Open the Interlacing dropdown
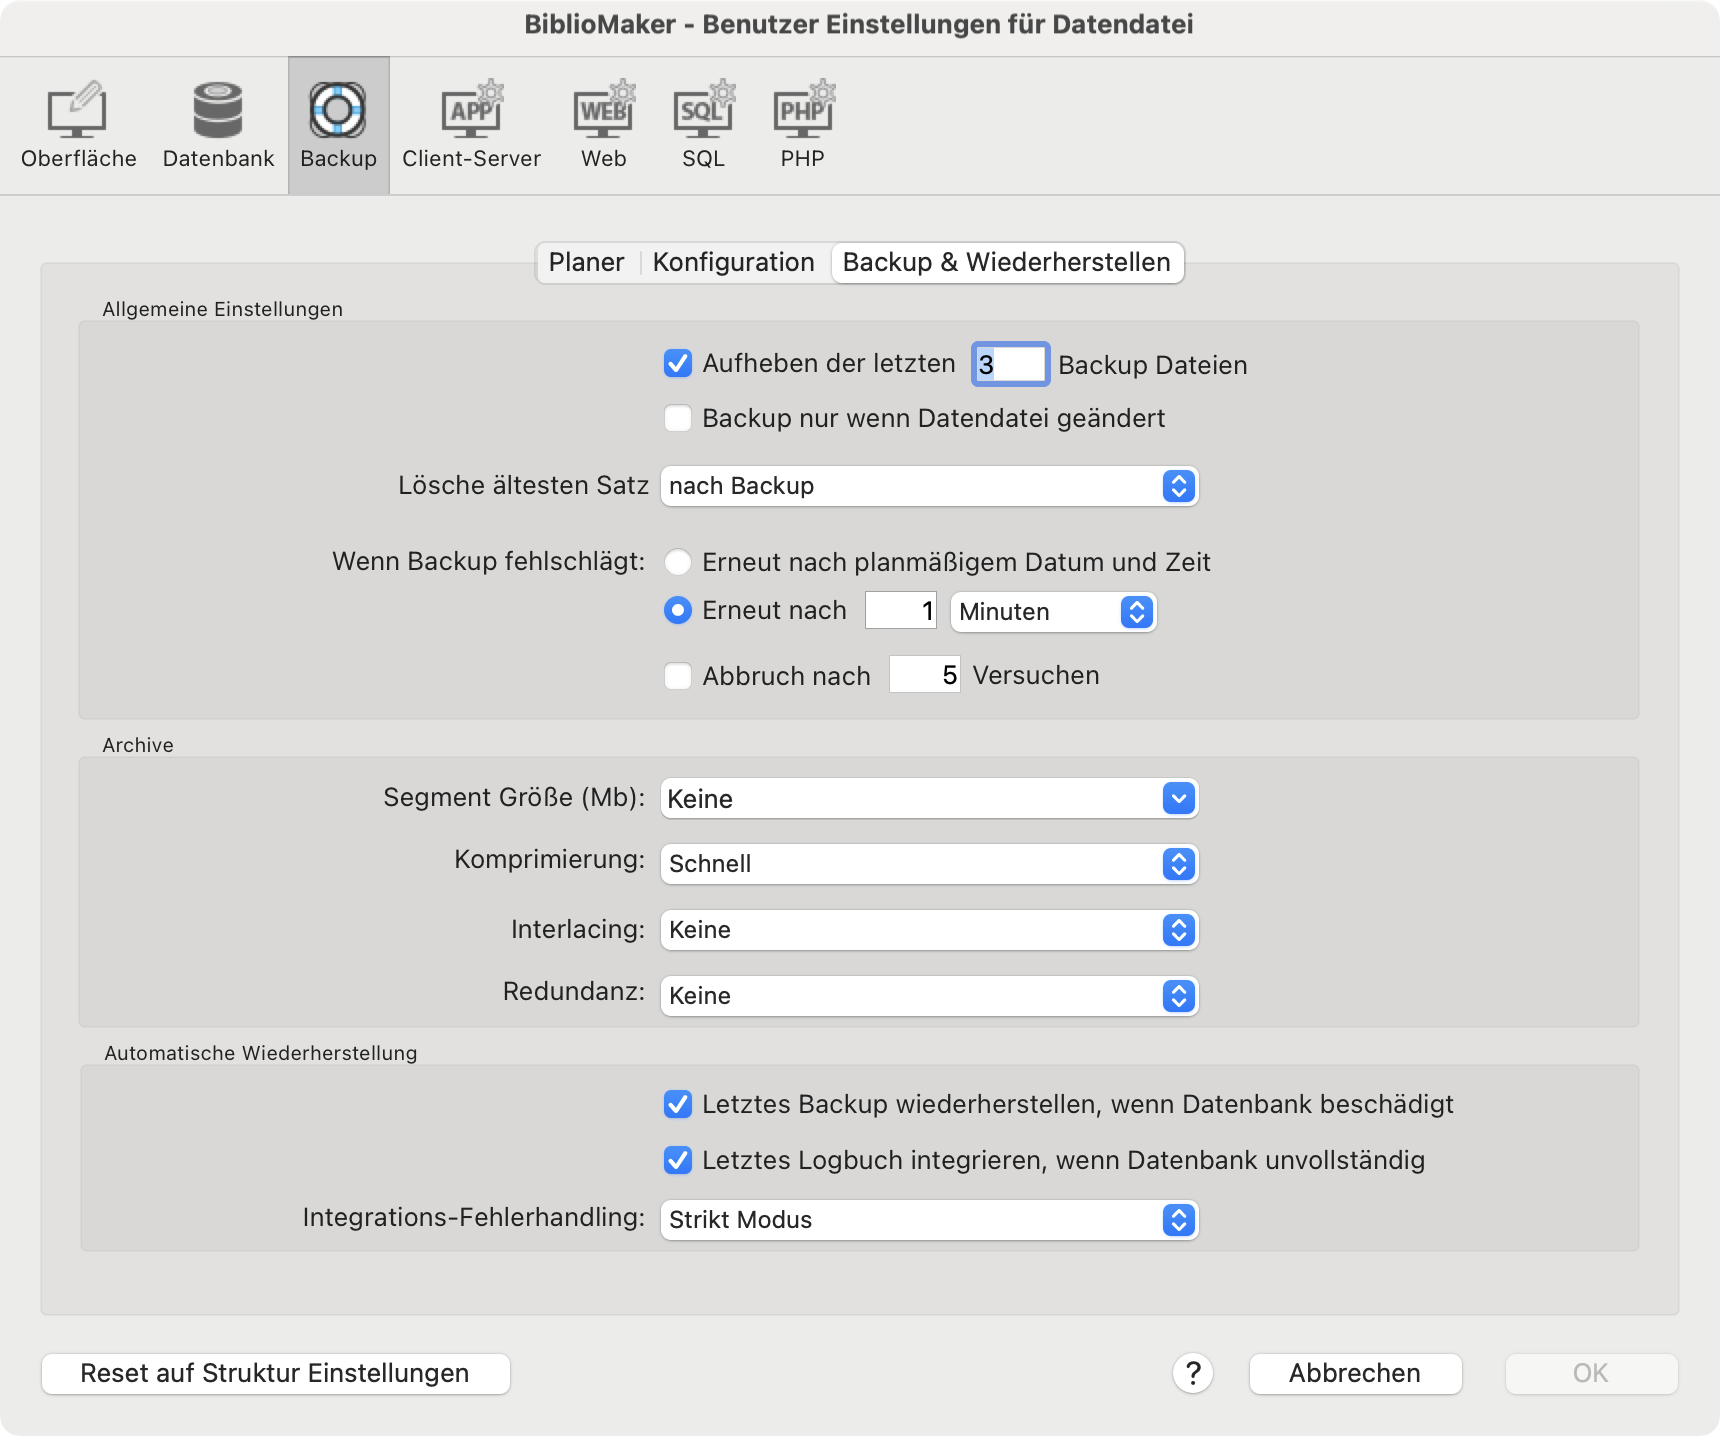Screen dimensions: 1720x1436 pos(929,930)
